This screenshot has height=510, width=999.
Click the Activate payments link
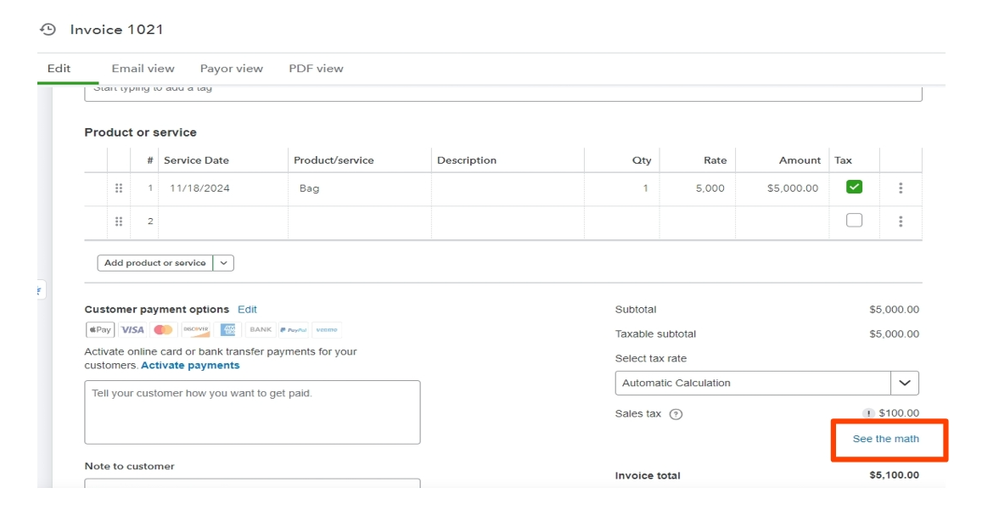[190, 366]
